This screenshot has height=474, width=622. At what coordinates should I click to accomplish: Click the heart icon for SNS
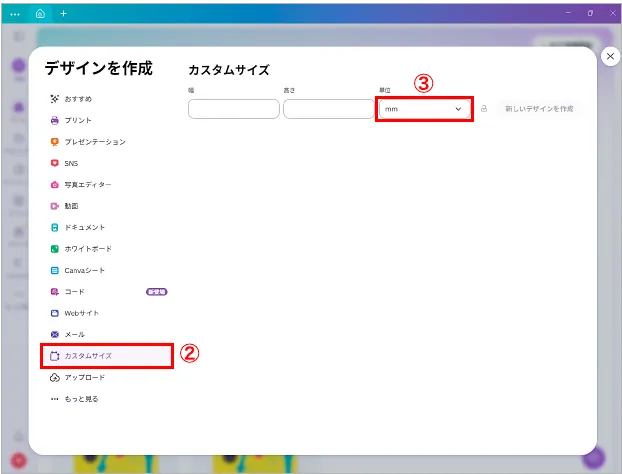pos(55,163)
